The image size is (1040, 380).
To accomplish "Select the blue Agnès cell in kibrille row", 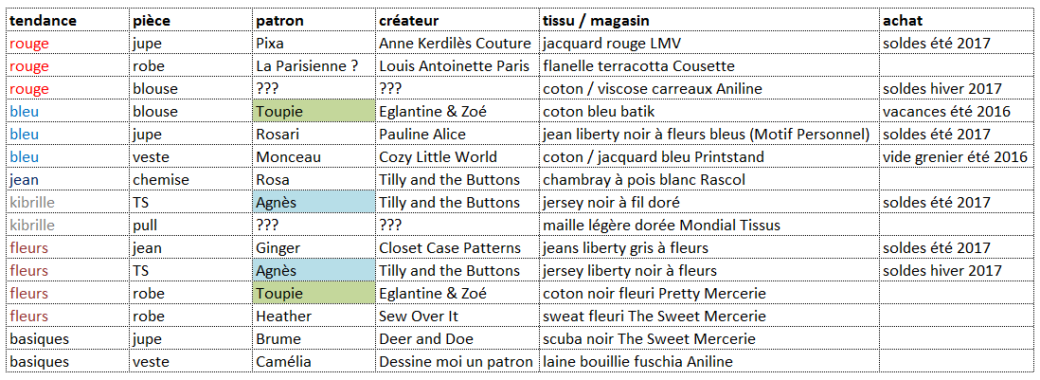I will (314, 202).
